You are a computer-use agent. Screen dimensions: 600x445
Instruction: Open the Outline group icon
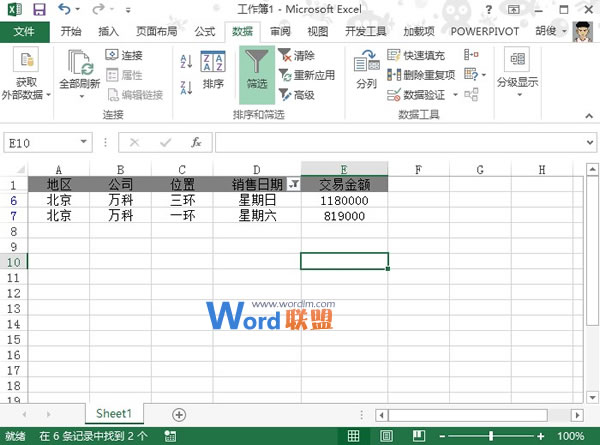(517, 59)
